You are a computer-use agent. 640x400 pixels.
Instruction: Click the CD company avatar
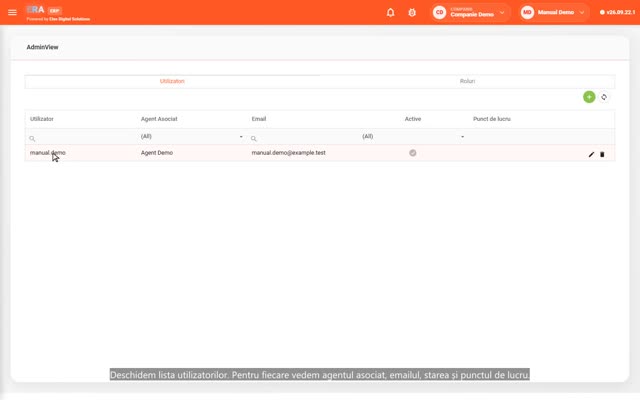439,12
